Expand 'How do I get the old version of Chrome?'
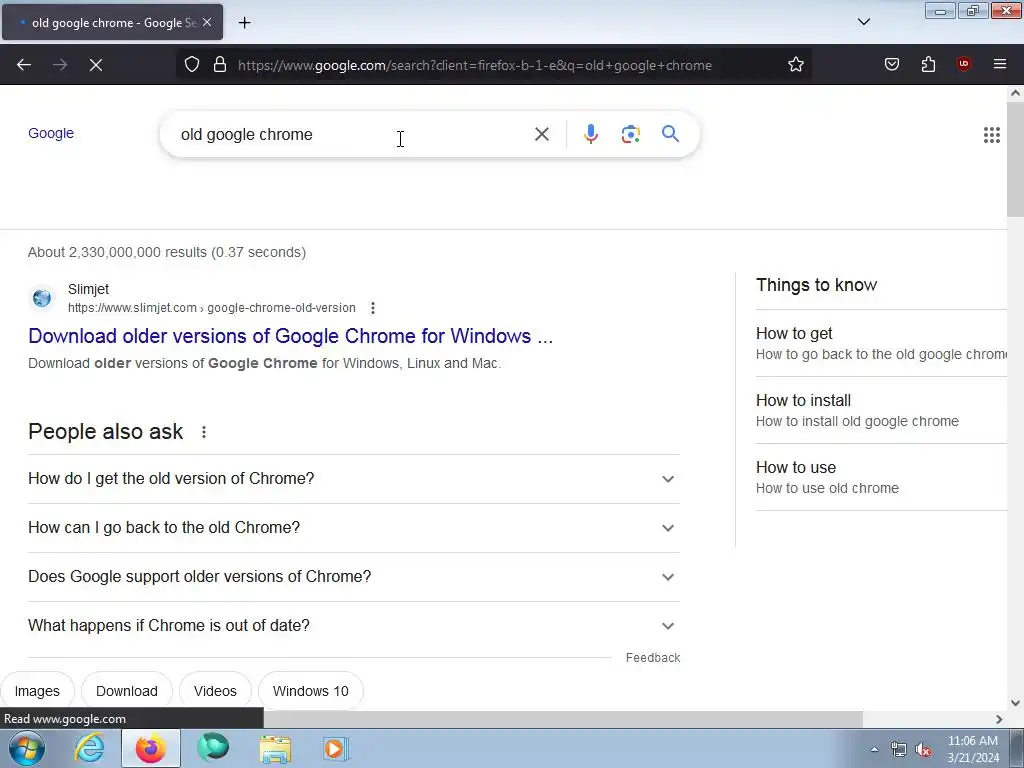Viewport: 1024px width, 768px height. tap(354, 479)
